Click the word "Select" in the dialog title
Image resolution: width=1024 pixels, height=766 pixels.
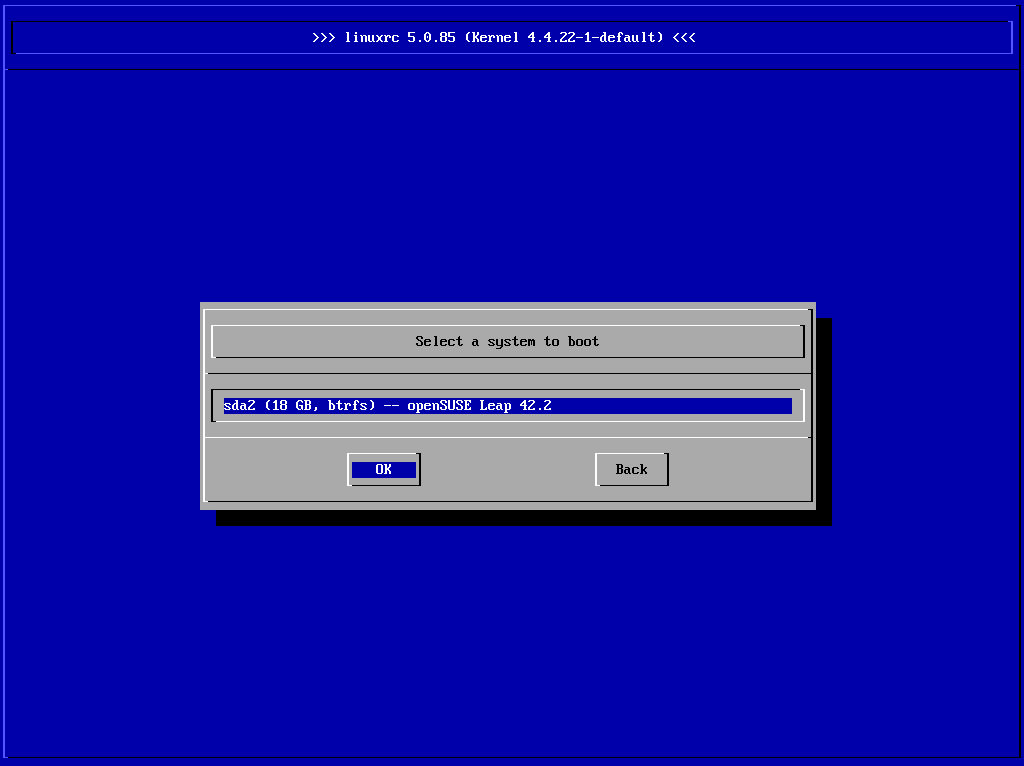click(x=439, y=341)
